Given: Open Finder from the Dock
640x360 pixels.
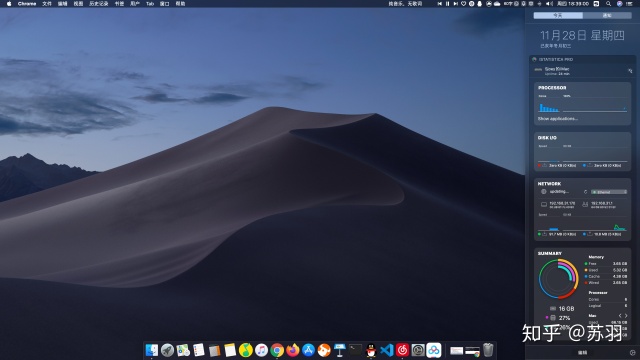Looking at the screenshot, I should coord(151,350).
